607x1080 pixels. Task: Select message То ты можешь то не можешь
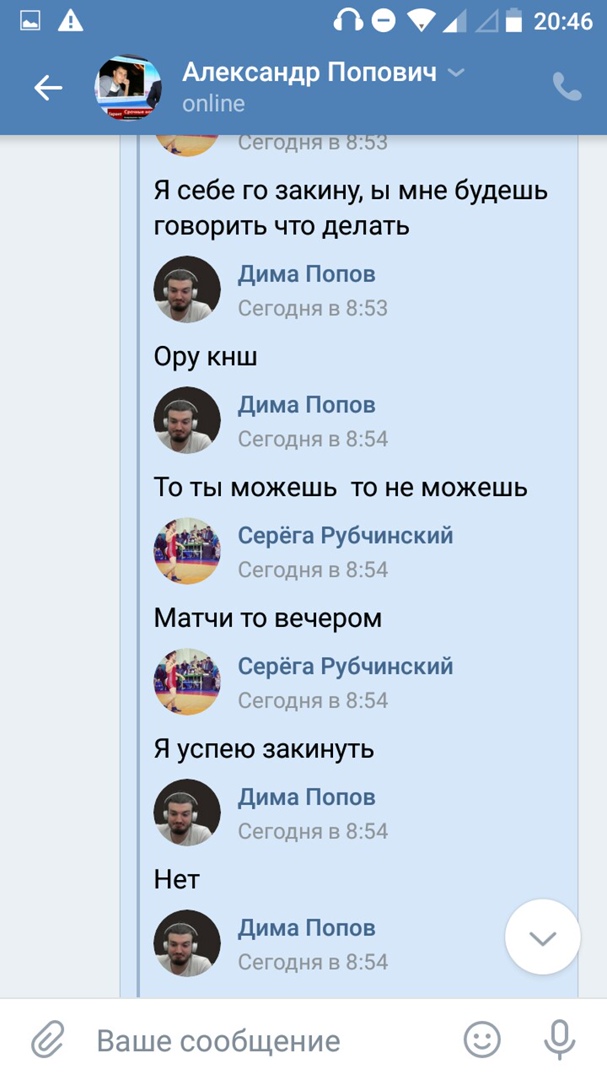[340, 487]
